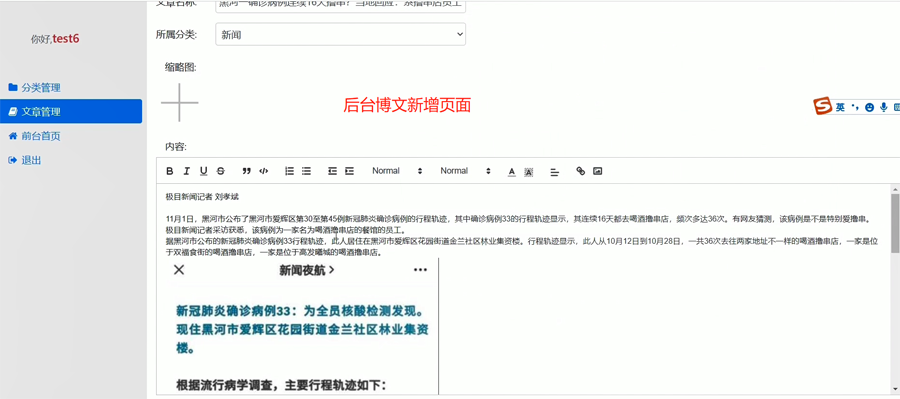
Task: Open the text background color picker
Action: [529, 171]
